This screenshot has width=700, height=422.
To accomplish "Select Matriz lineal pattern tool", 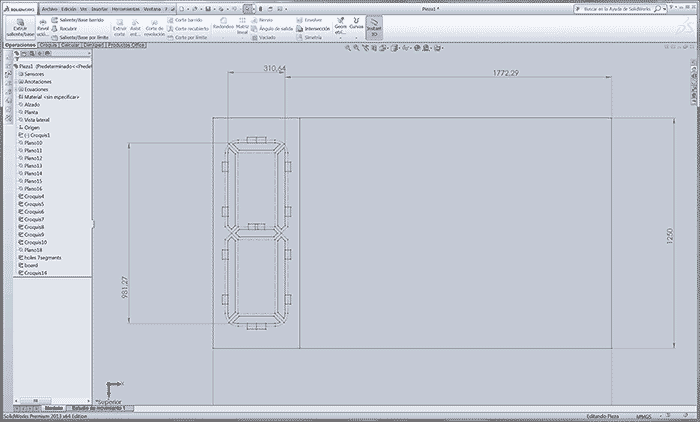I will (242, 25).
